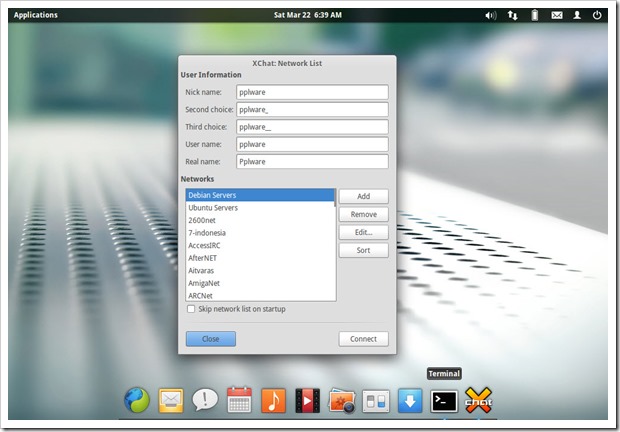
Task: Open the calendar dock icon
Action: (x=239, y=400)
